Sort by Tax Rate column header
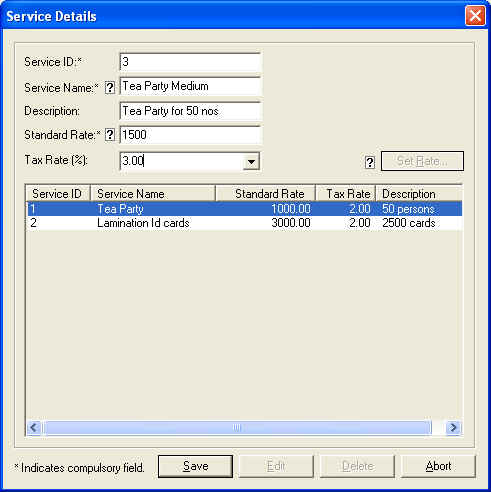Image resolution: width=491 pixels, height=492 pixels. 346,194
